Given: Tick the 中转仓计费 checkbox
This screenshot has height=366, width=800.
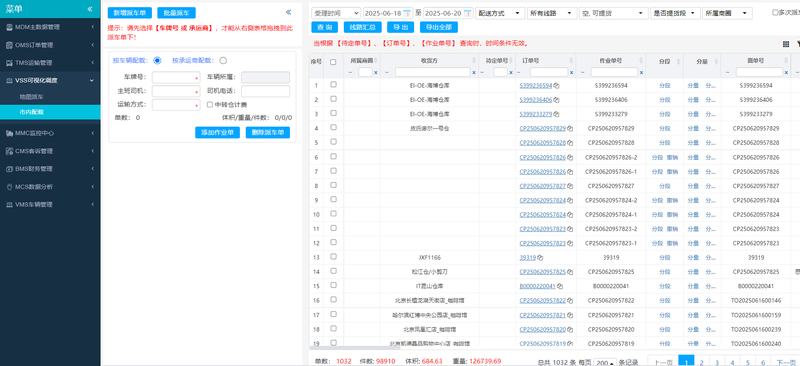Looking at the screenshot, I should point(210,105).
